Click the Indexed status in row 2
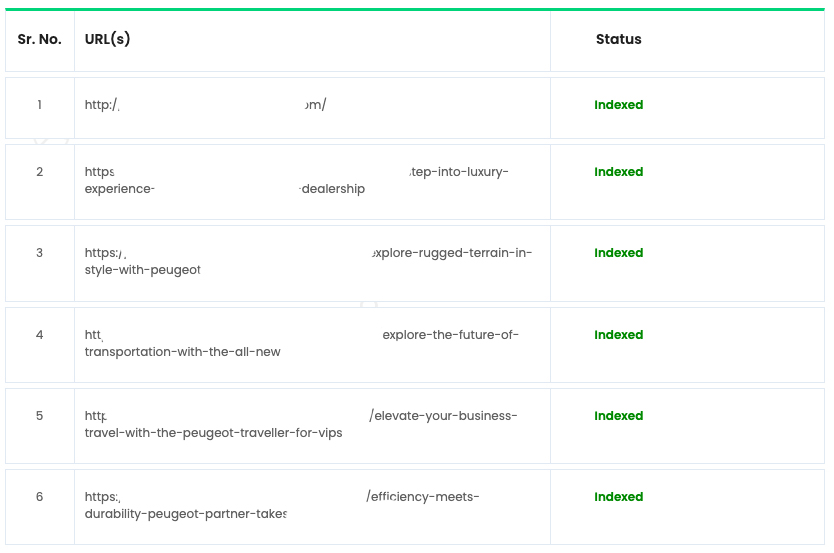The image size is (834, 553). tap(619, 172)
